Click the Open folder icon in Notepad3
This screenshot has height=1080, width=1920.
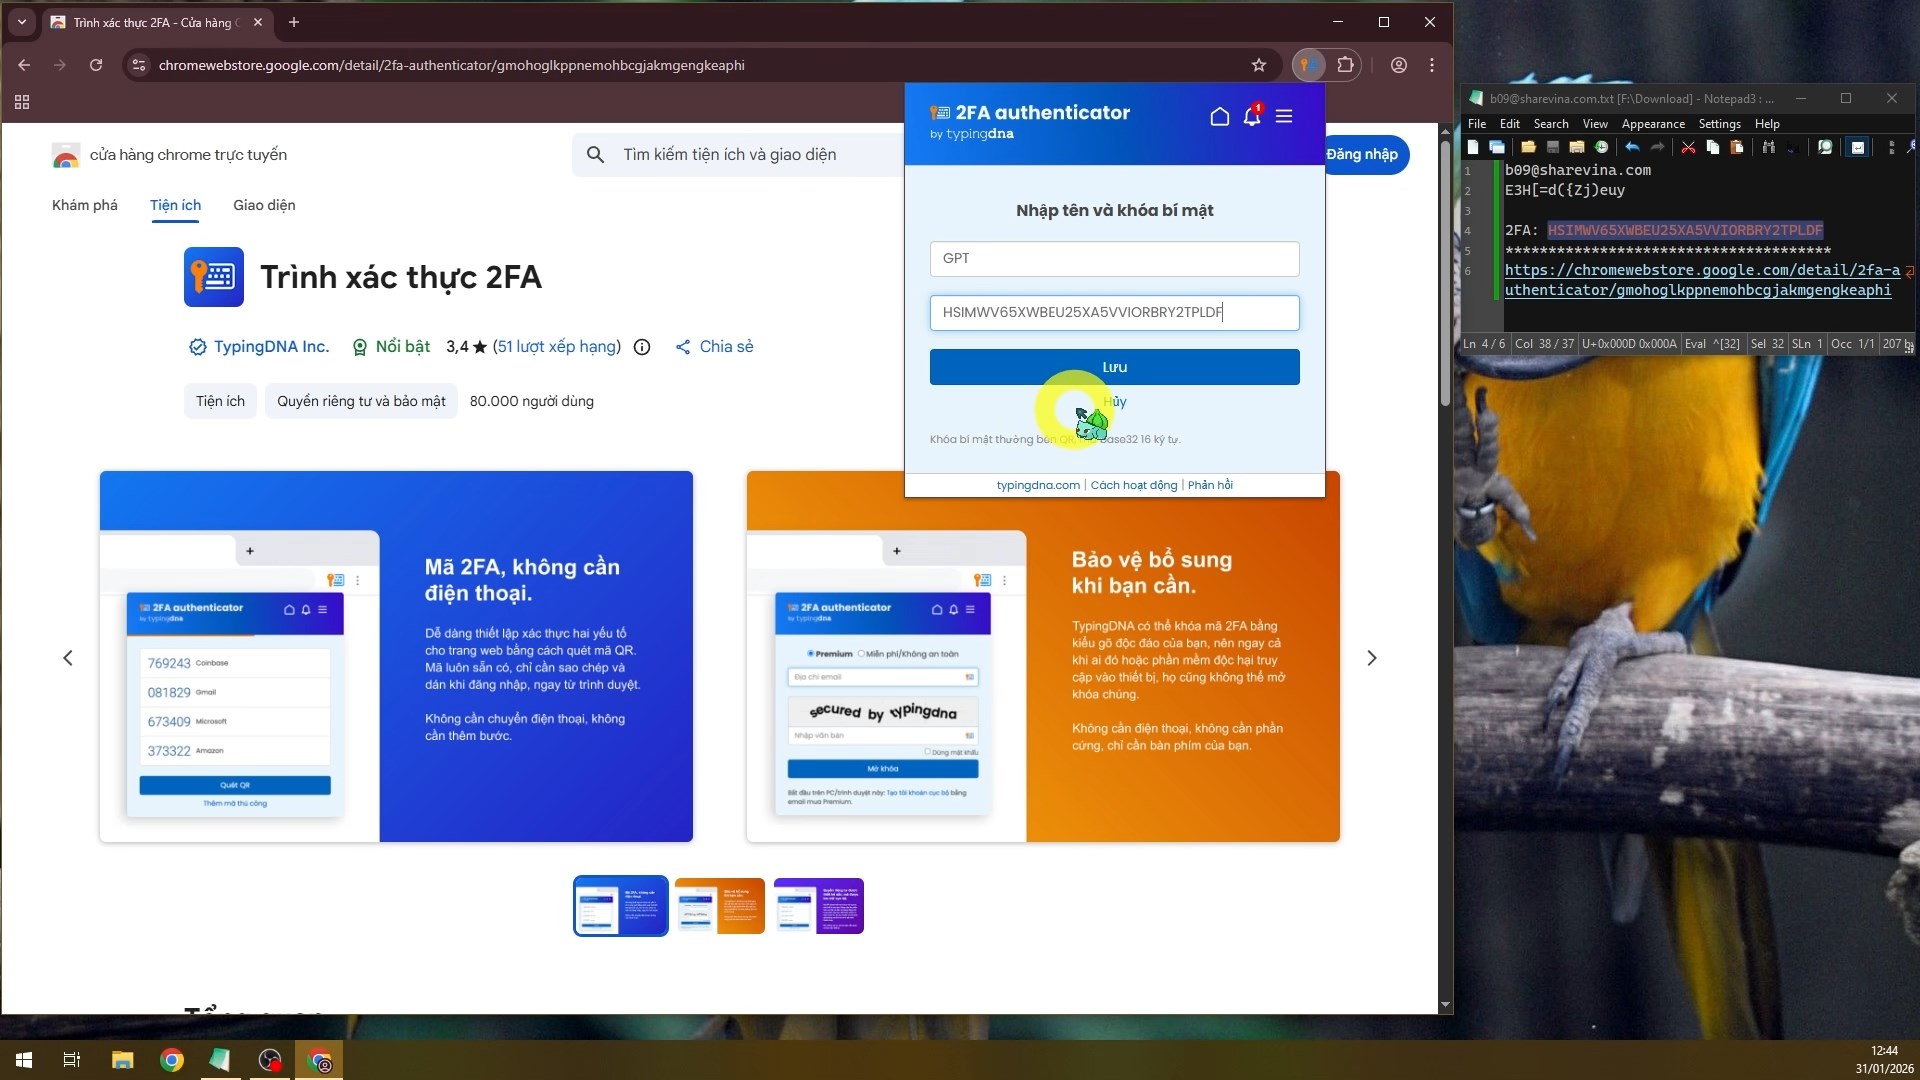click(x=1528, y=147)
